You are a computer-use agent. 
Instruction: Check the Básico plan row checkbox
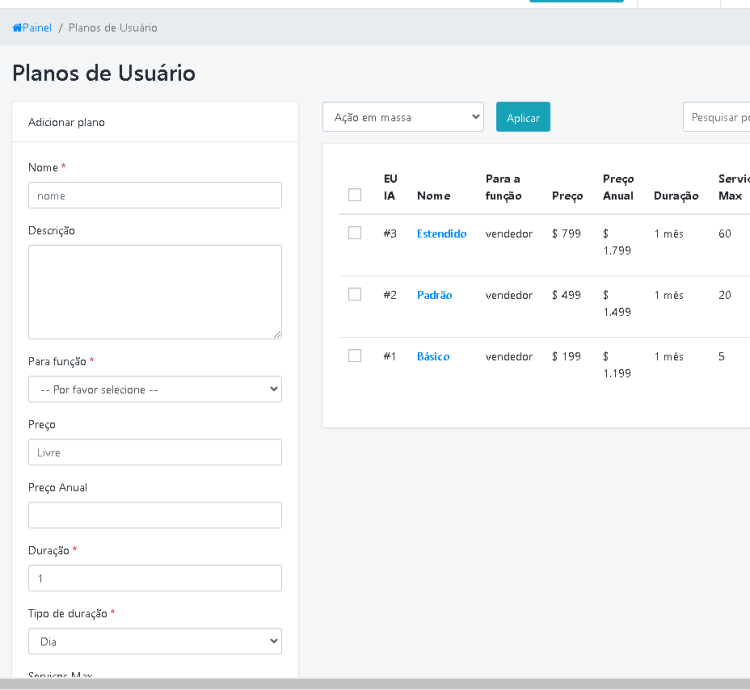pyautogui.click(x=354, y=356)
